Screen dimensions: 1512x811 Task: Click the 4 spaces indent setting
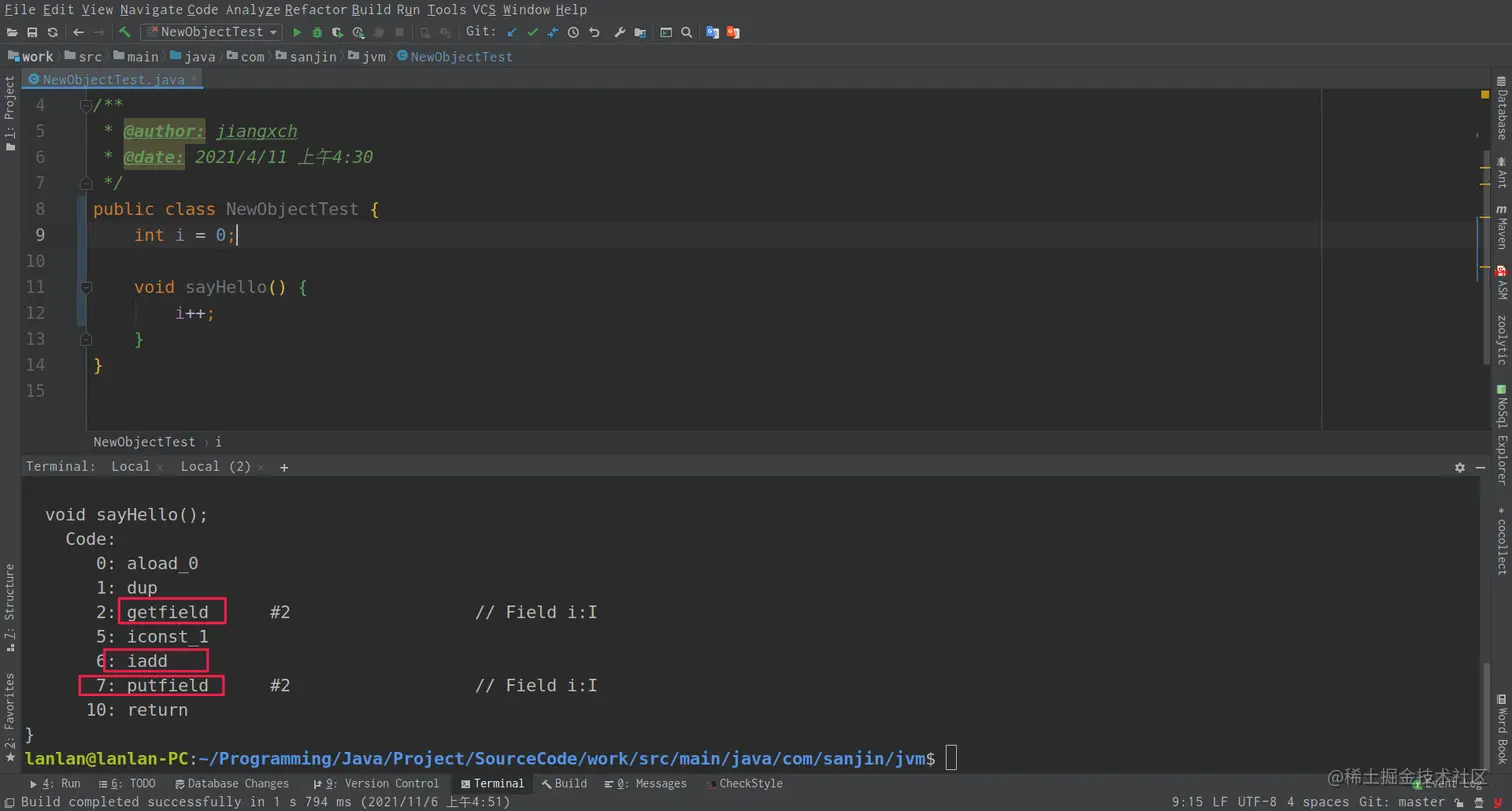[x=1318, y=802]
